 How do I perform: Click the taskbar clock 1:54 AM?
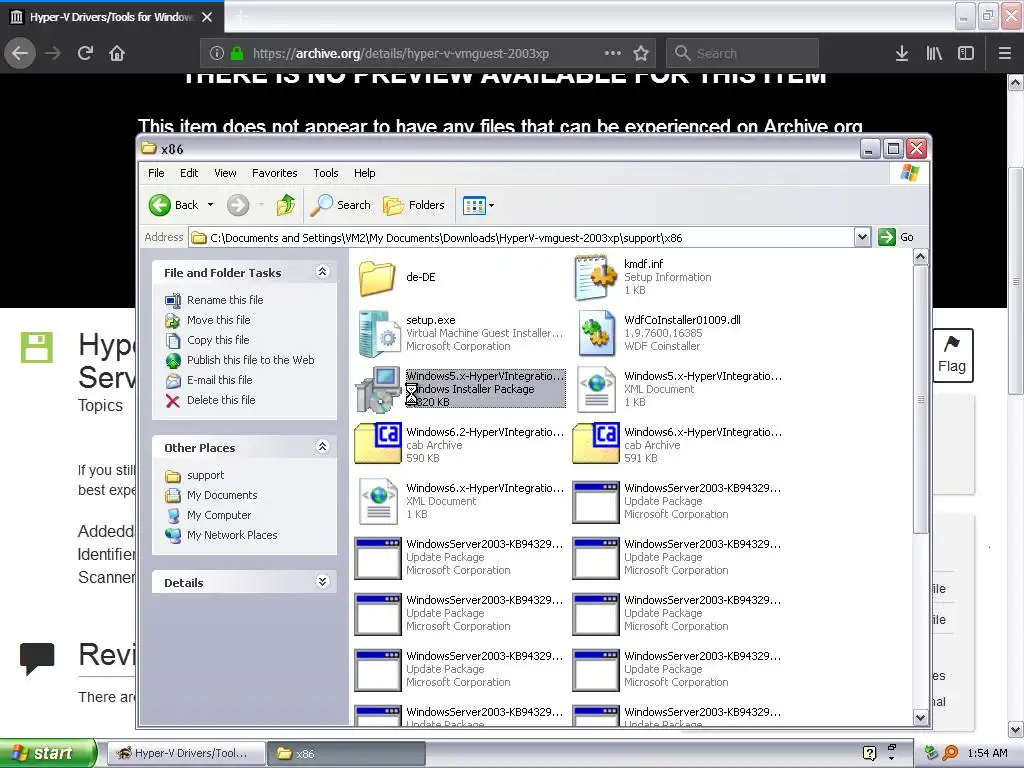click(987, 753)
